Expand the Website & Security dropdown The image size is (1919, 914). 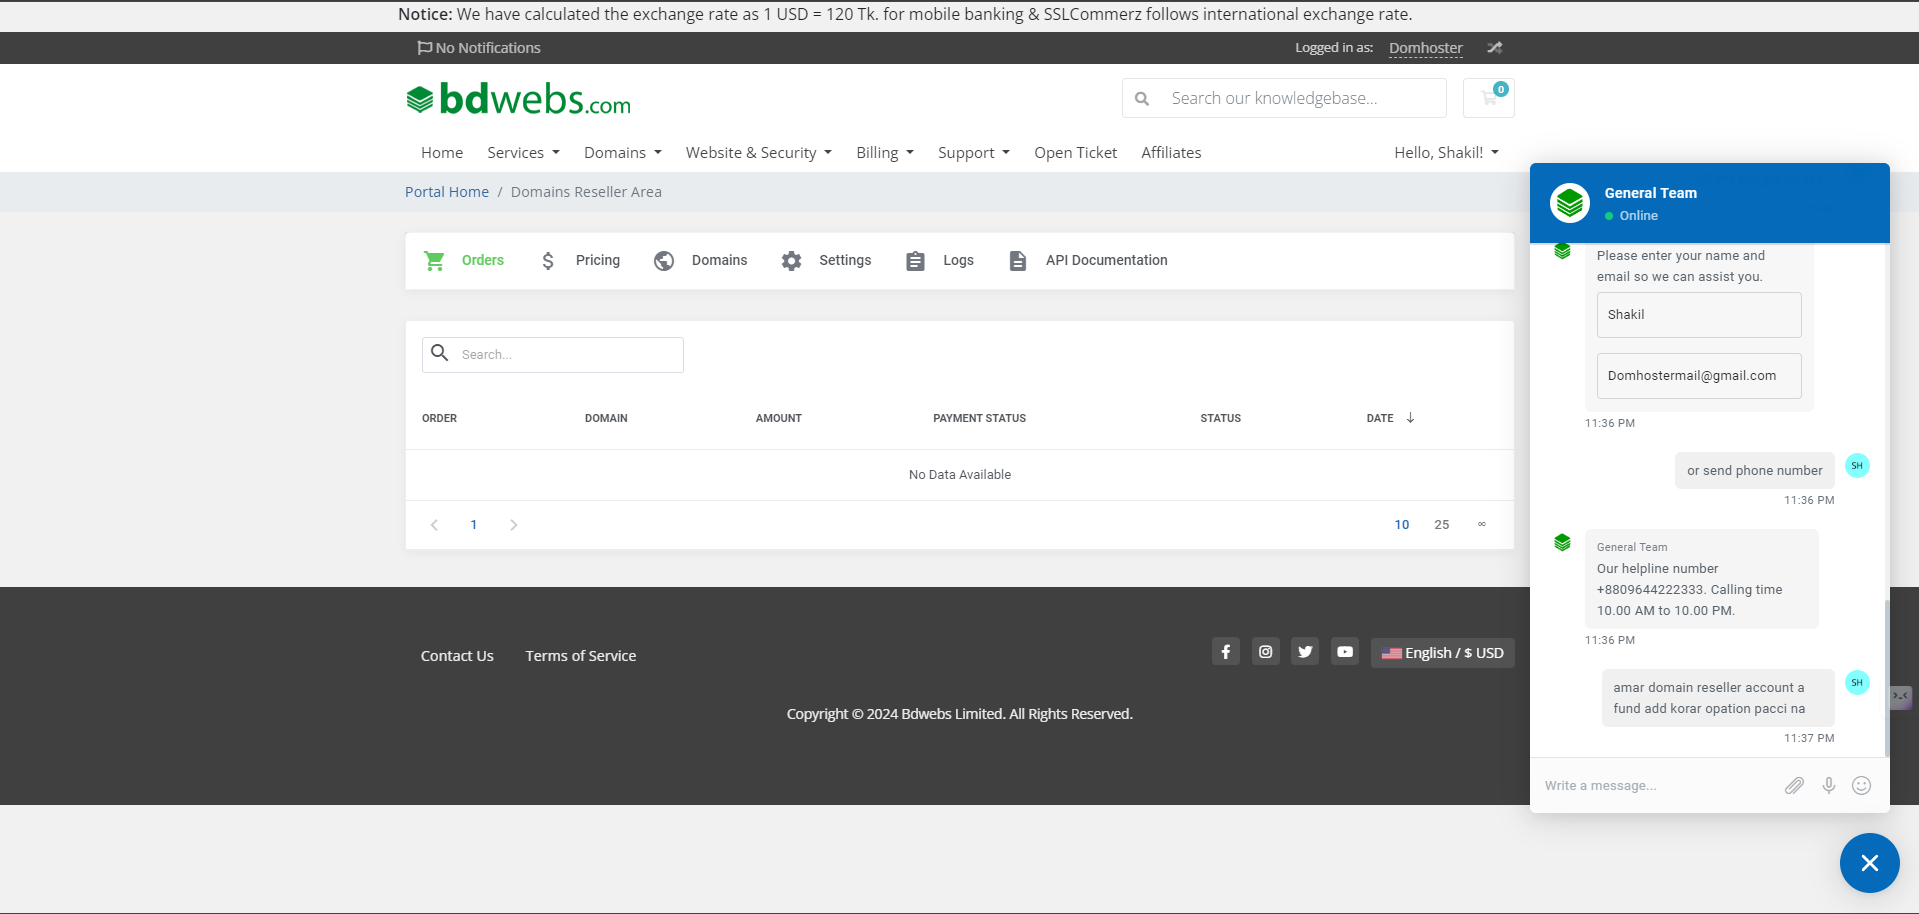click(x=759, y=153)
